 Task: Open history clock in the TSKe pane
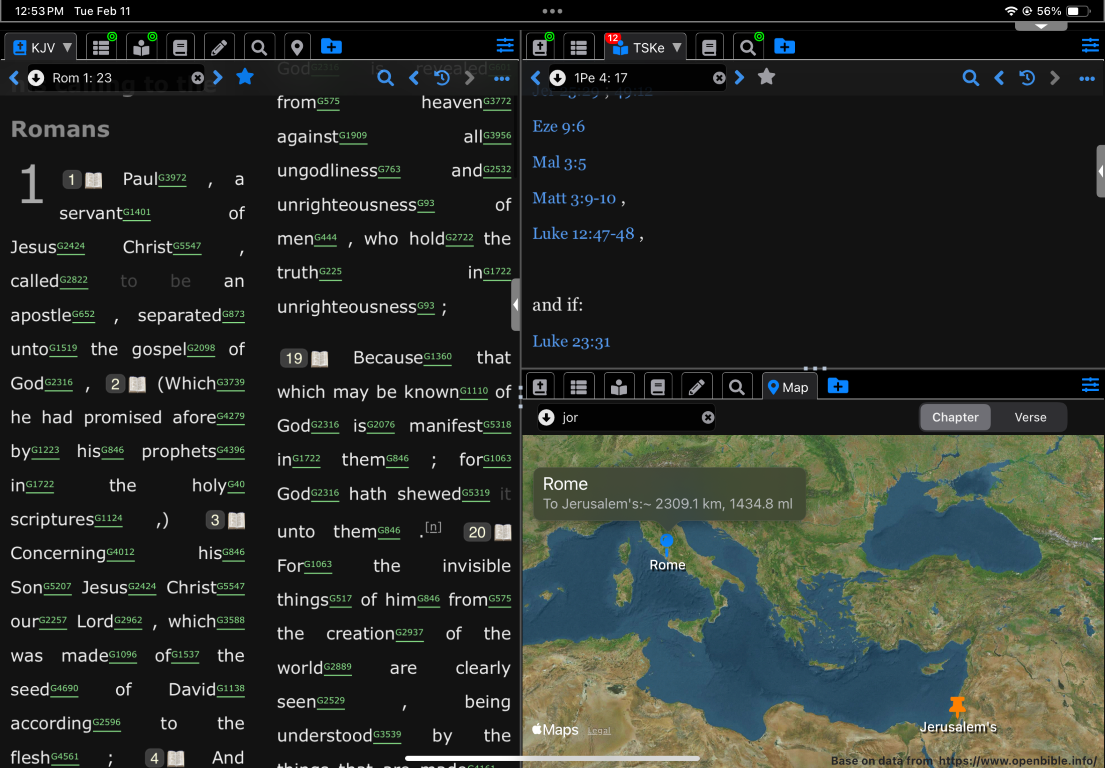[1027, 78]
